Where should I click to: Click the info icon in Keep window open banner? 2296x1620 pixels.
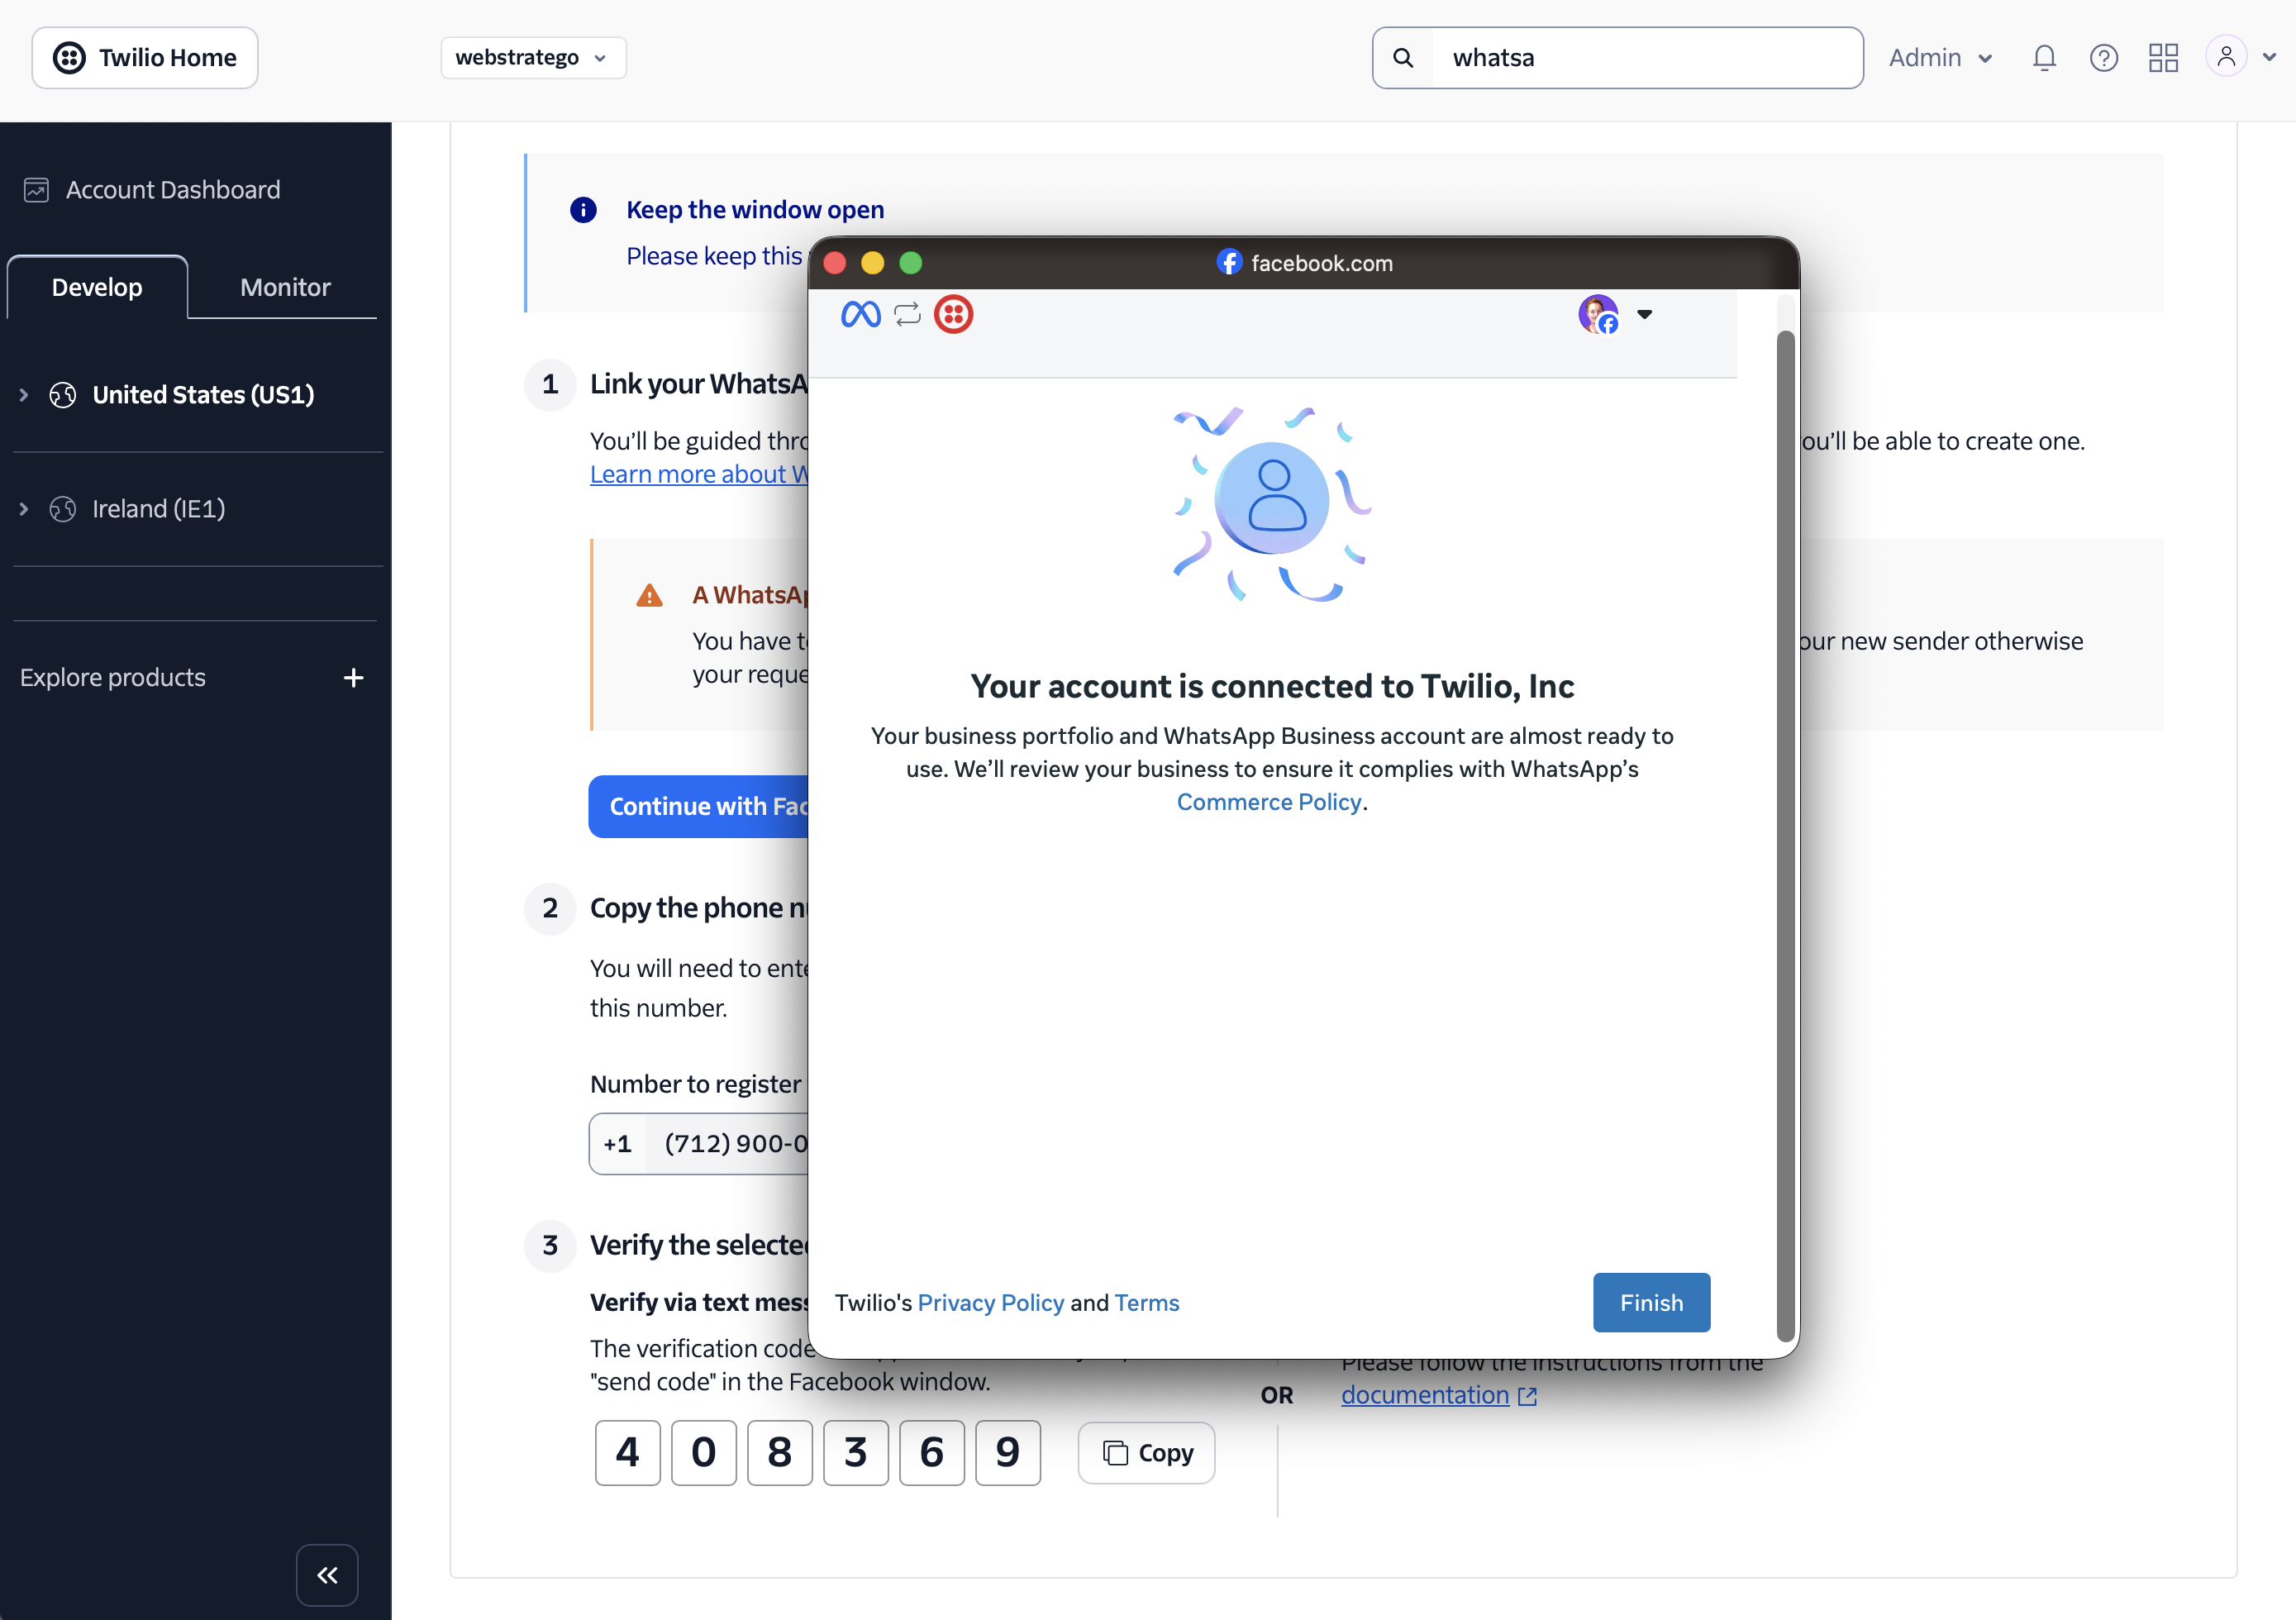583,210
